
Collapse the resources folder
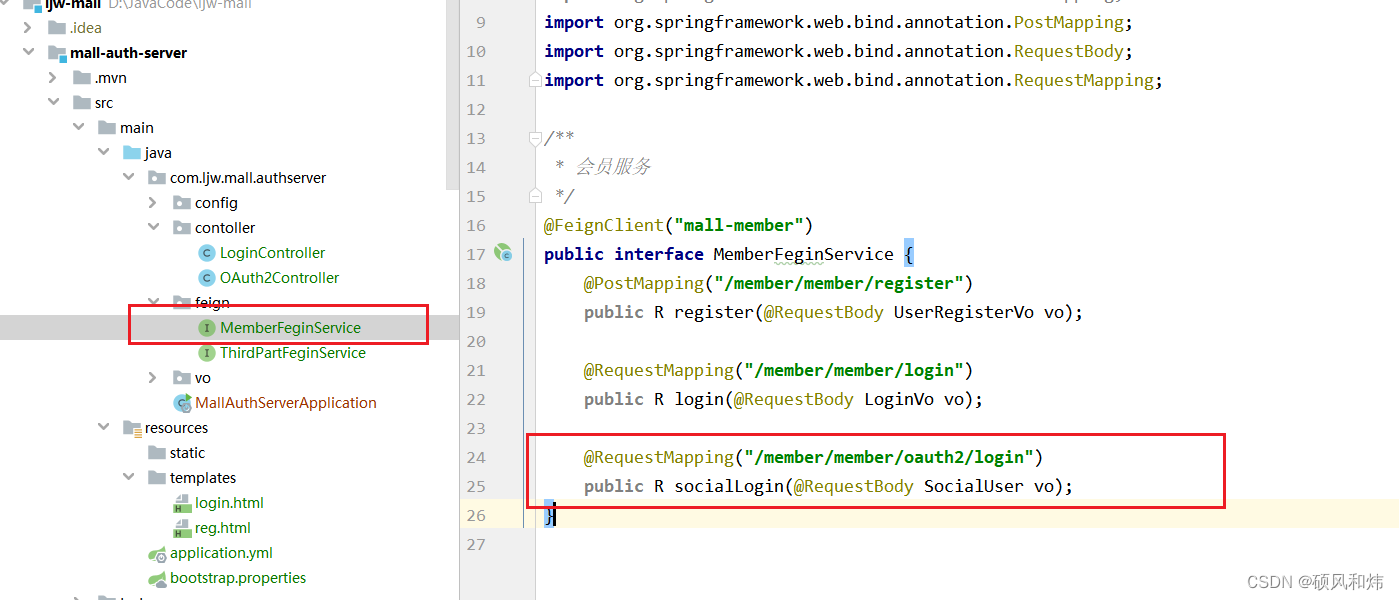click(103, 428)
